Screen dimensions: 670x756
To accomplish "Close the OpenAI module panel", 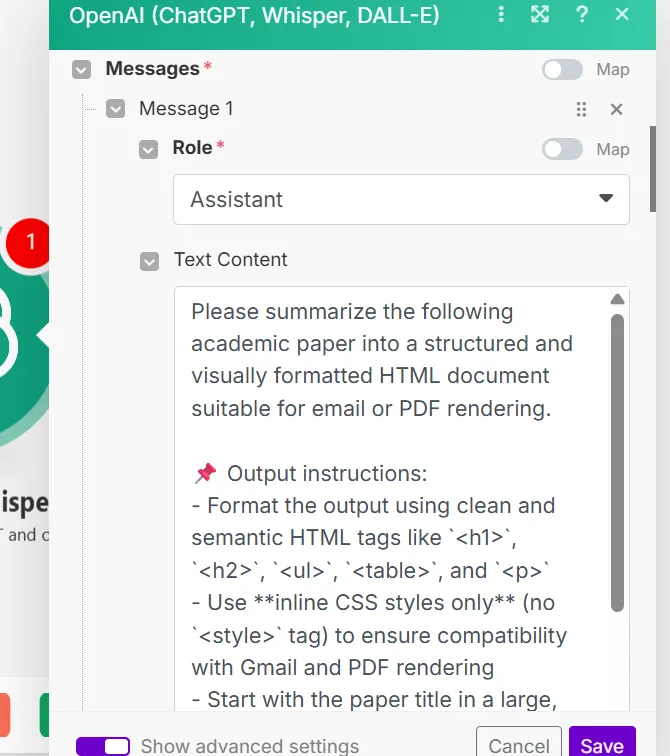I will 622,14.
